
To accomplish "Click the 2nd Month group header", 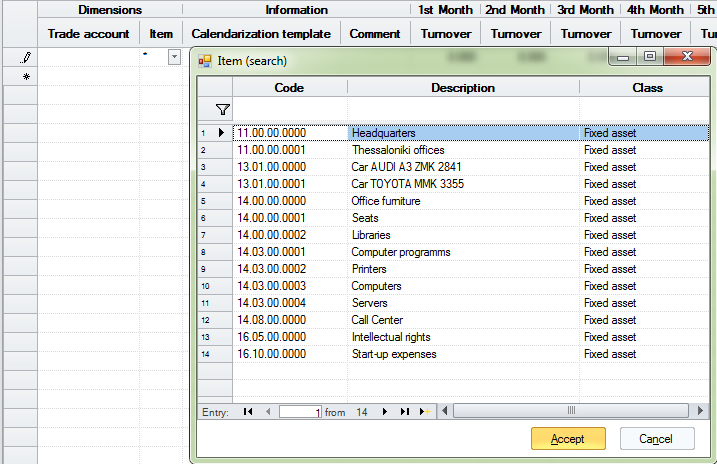I will click(515, 10).
